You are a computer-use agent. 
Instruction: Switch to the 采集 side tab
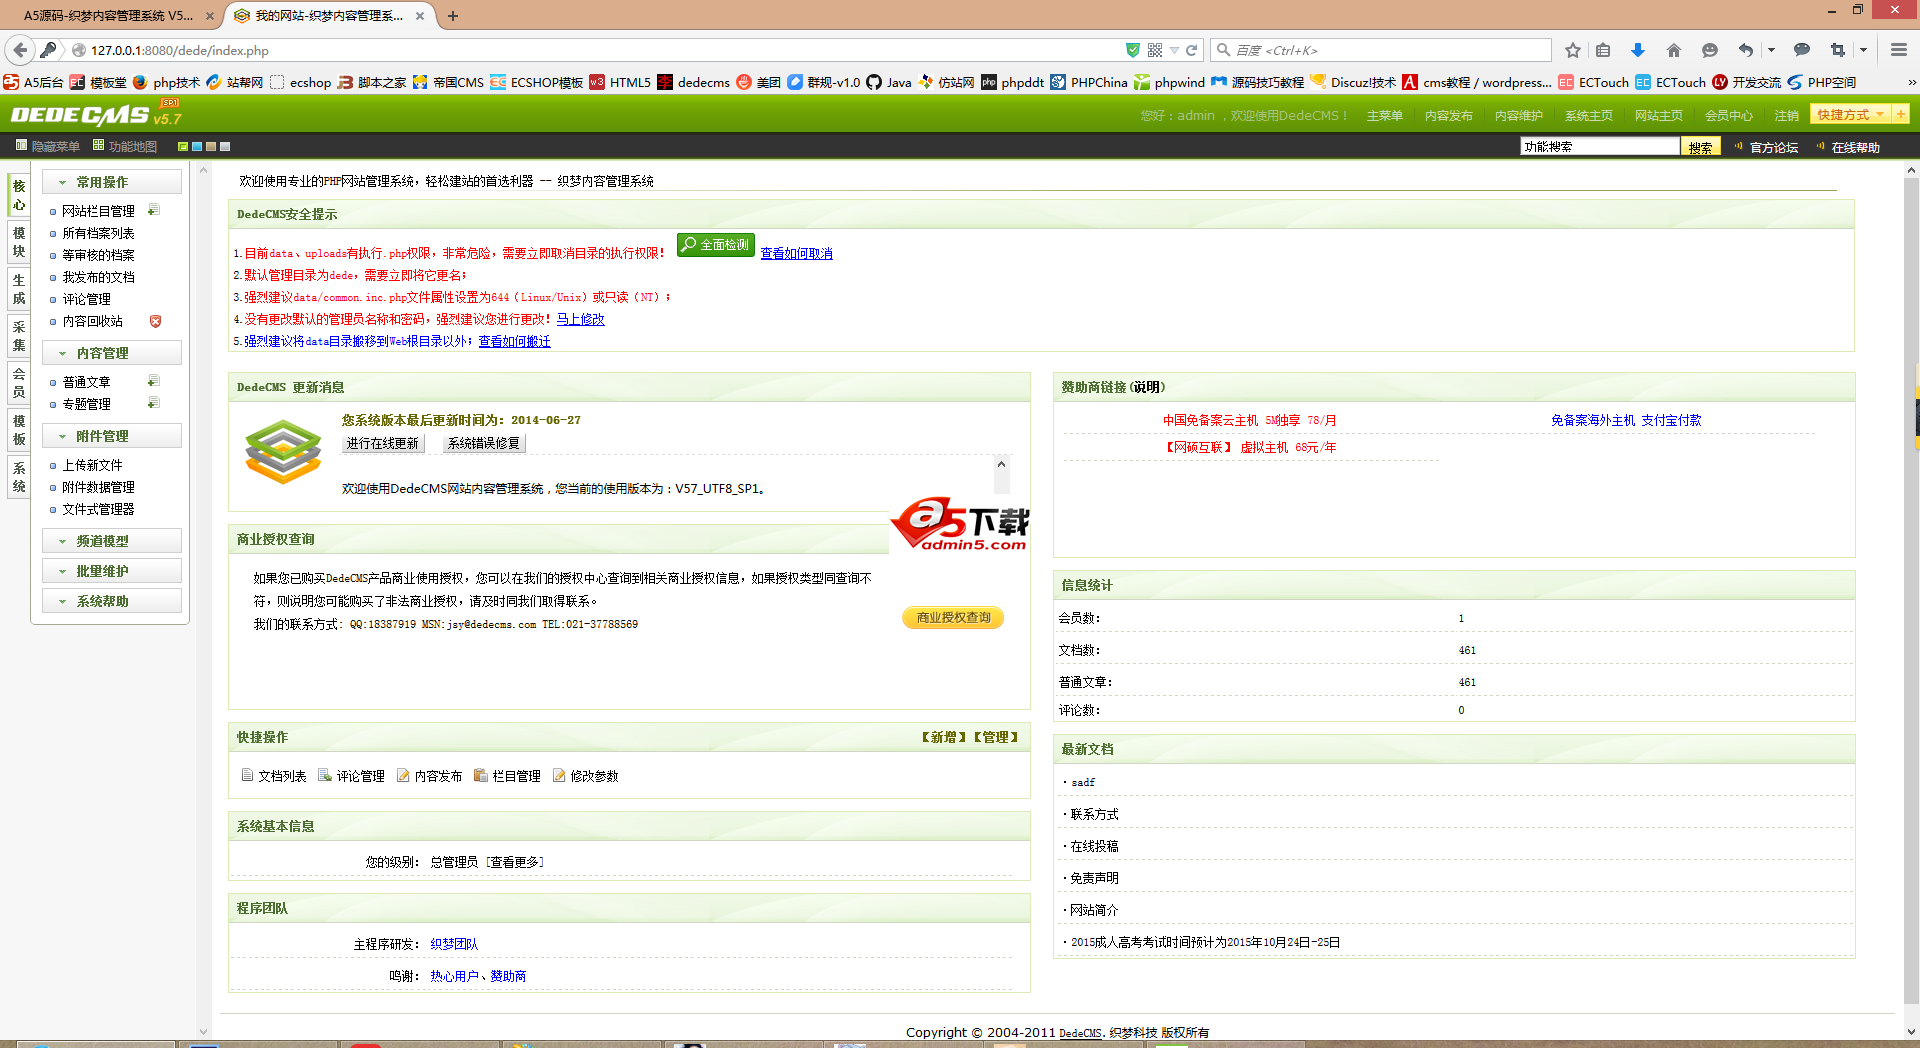[19, 336]
